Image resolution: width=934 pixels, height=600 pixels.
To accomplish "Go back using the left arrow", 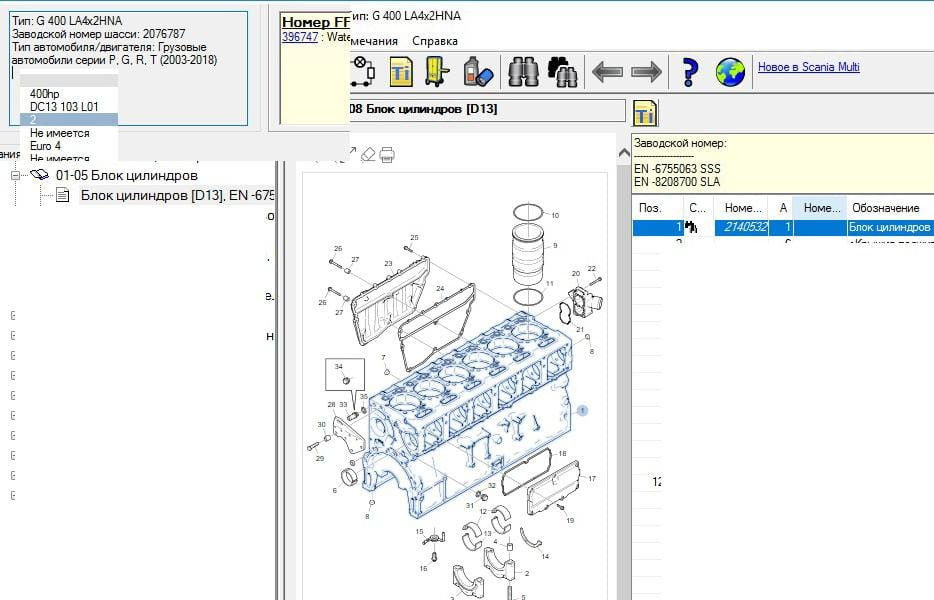I will coord(607,71).
